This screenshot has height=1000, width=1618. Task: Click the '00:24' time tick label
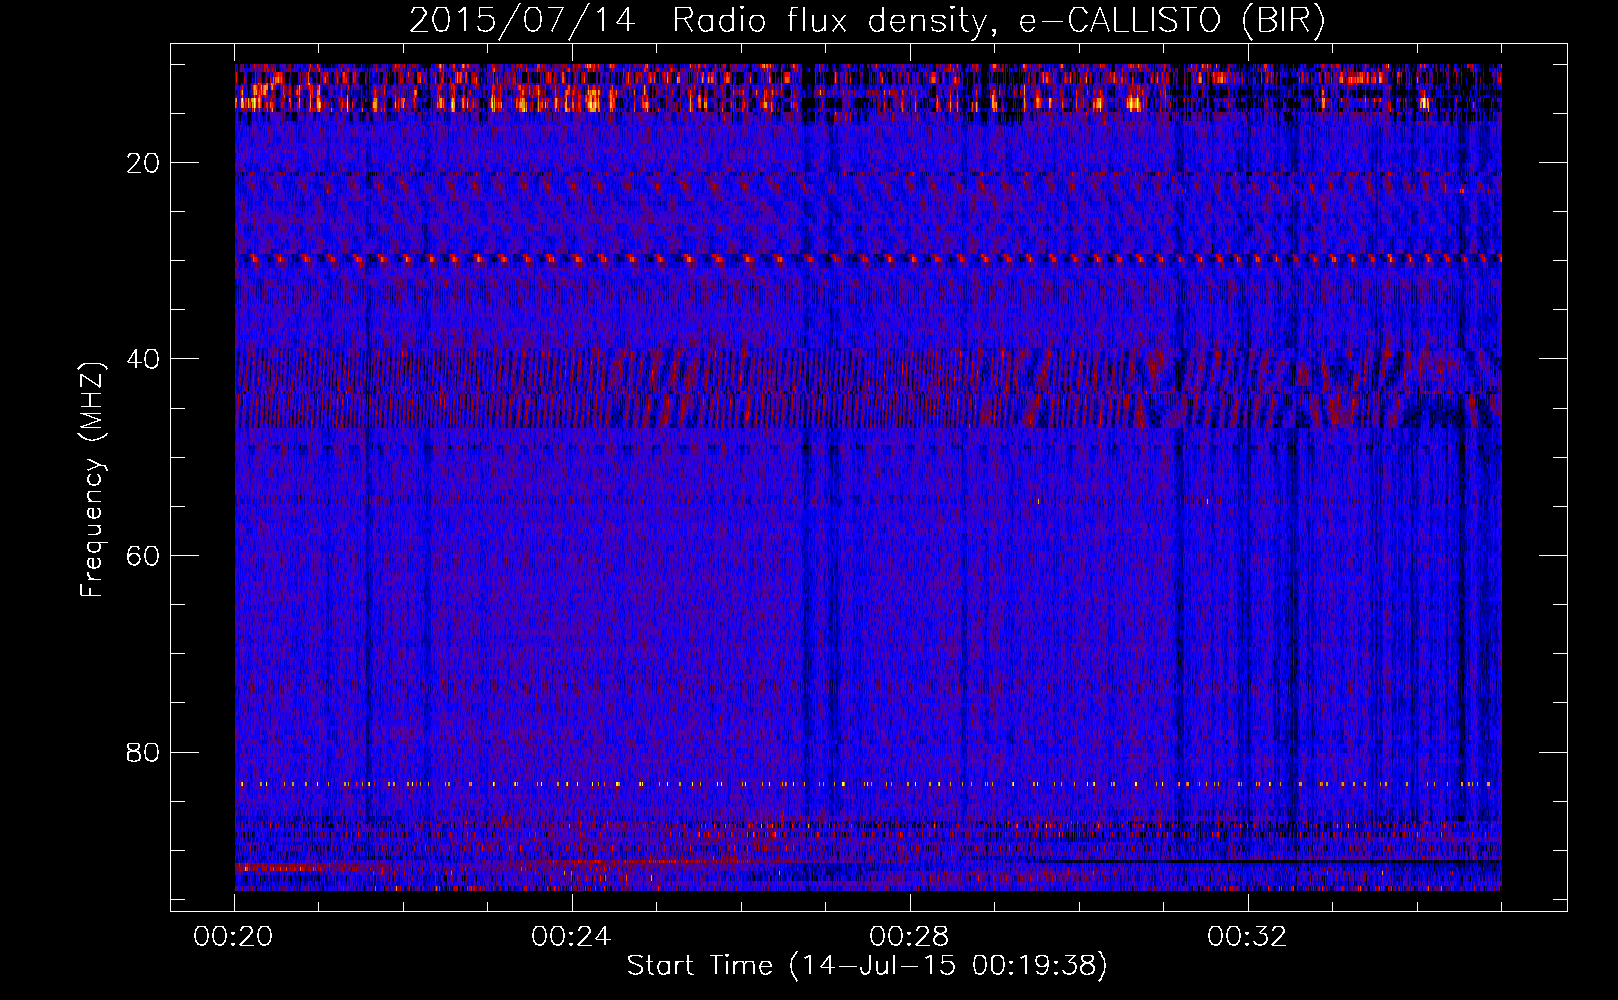[x=571, y=936]
